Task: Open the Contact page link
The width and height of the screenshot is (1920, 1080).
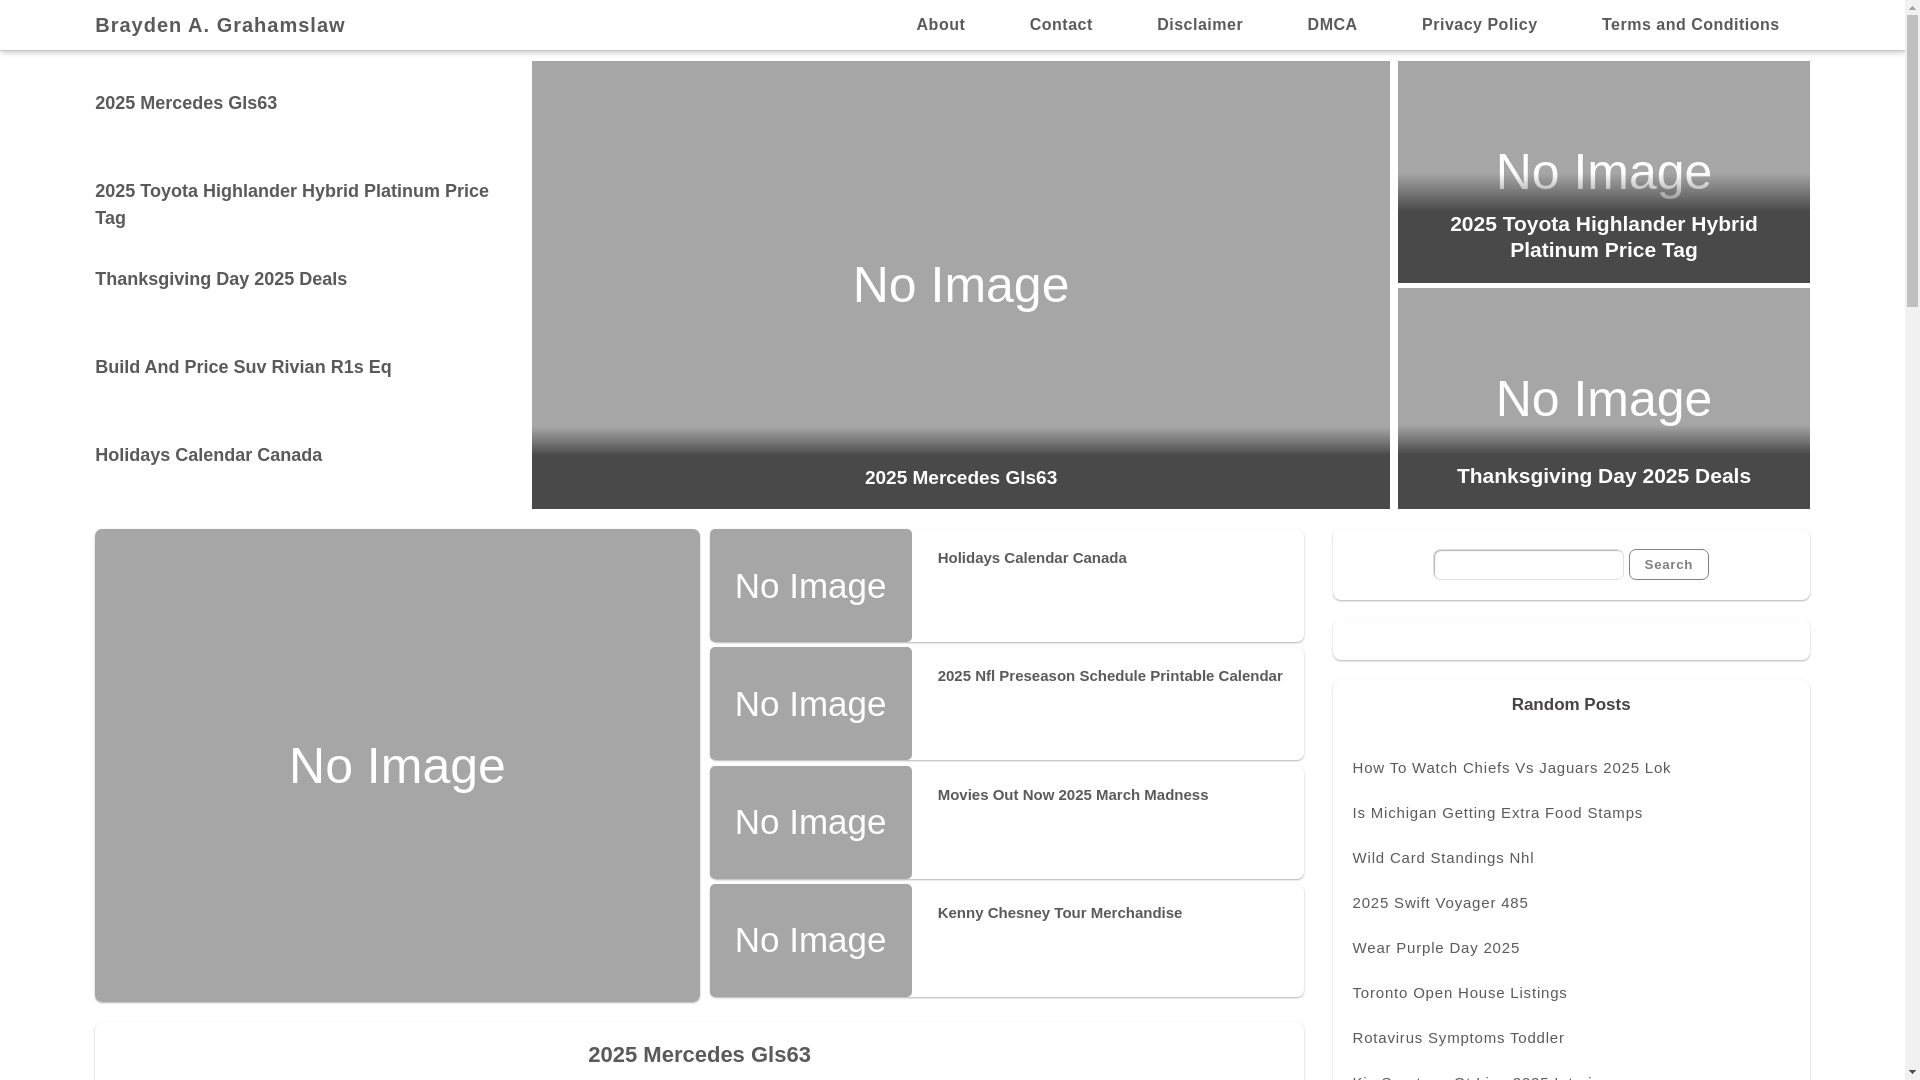Action: click(1060, 25)
